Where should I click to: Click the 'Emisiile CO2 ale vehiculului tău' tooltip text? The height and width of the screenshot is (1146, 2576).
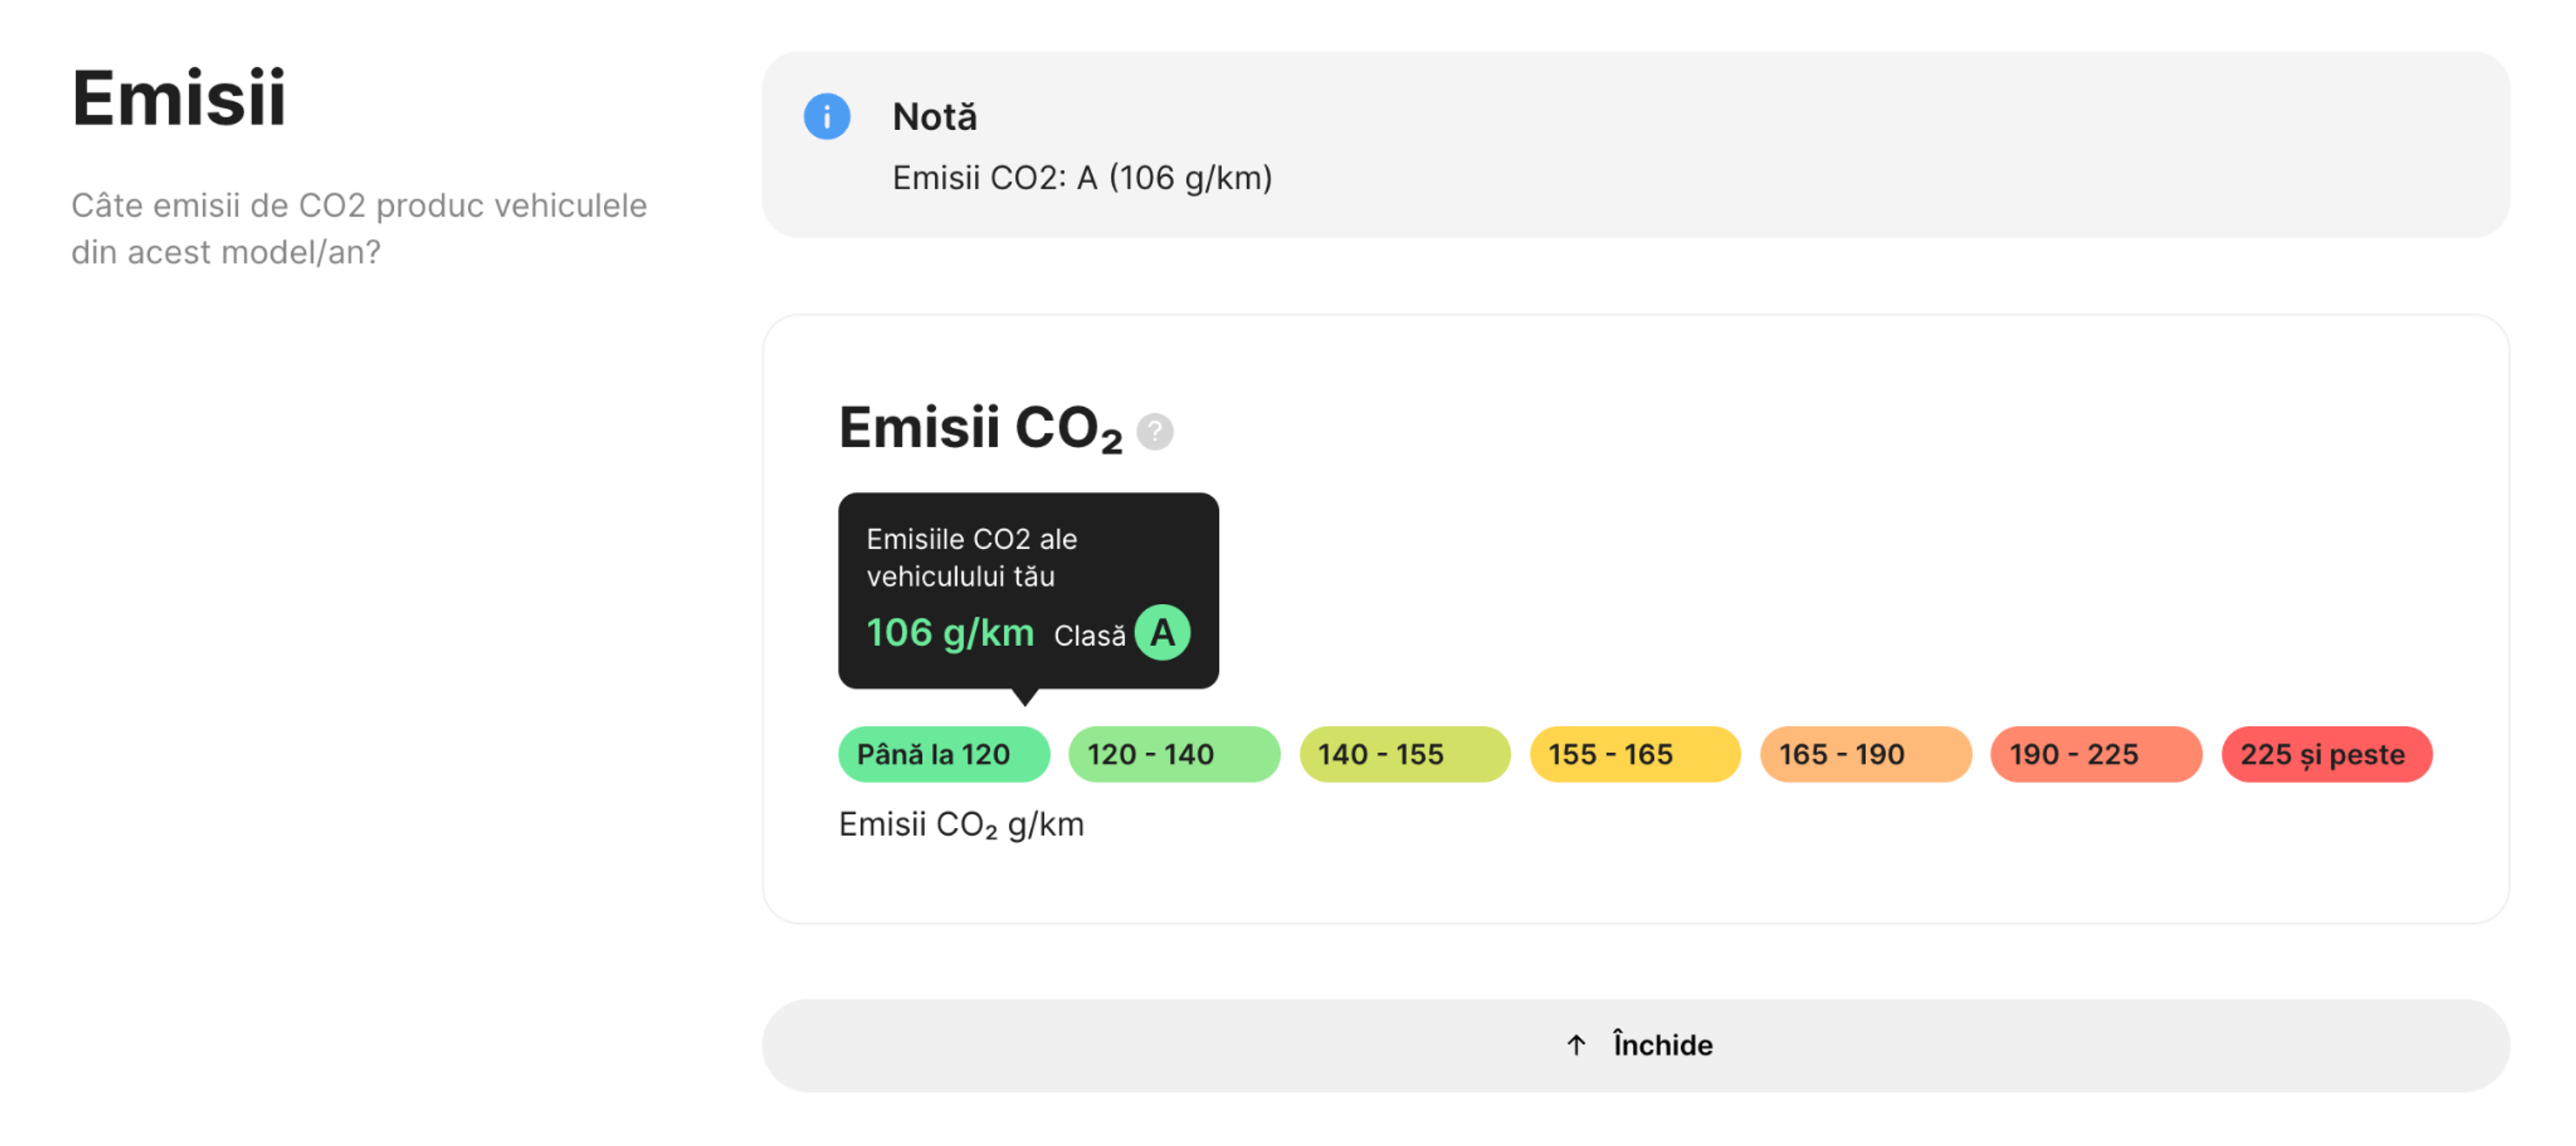[970, 557]
